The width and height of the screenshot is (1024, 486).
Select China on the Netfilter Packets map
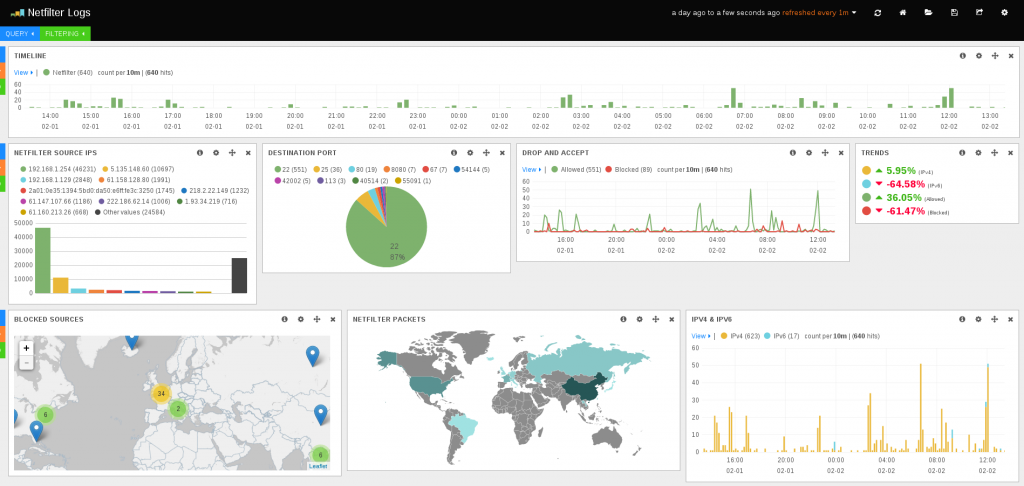[581, 390]
